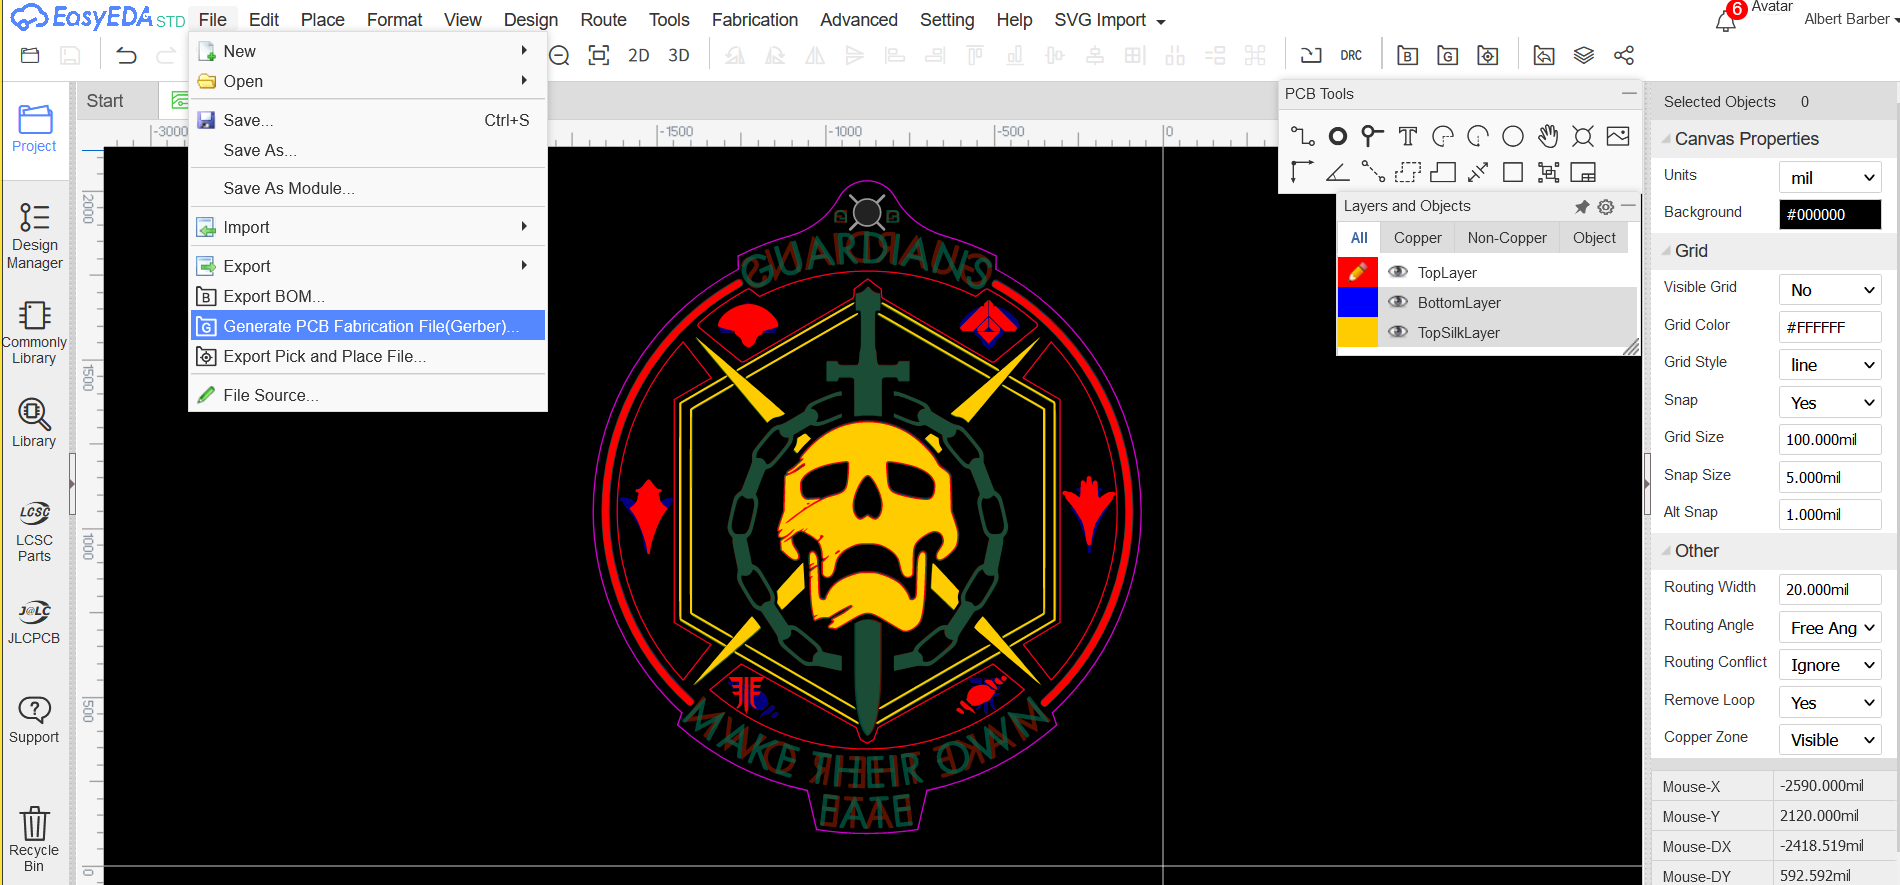Select the Text tool in PCB Tools
1900x885 pixels.
(1408, 136)
